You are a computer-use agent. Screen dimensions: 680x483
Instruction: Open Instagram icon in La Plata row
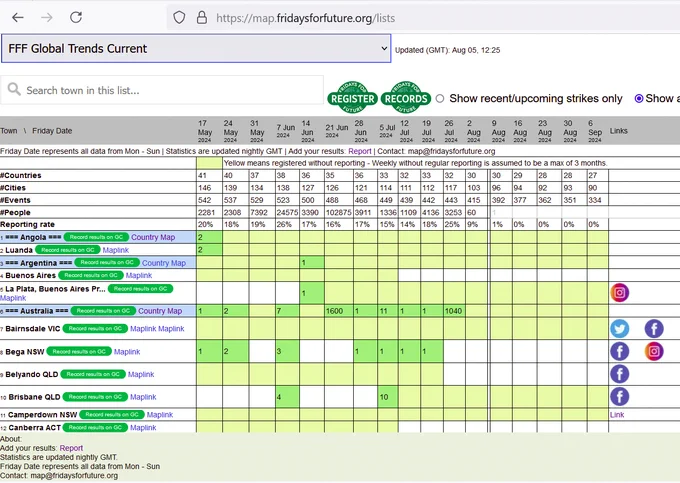point(619,293)
